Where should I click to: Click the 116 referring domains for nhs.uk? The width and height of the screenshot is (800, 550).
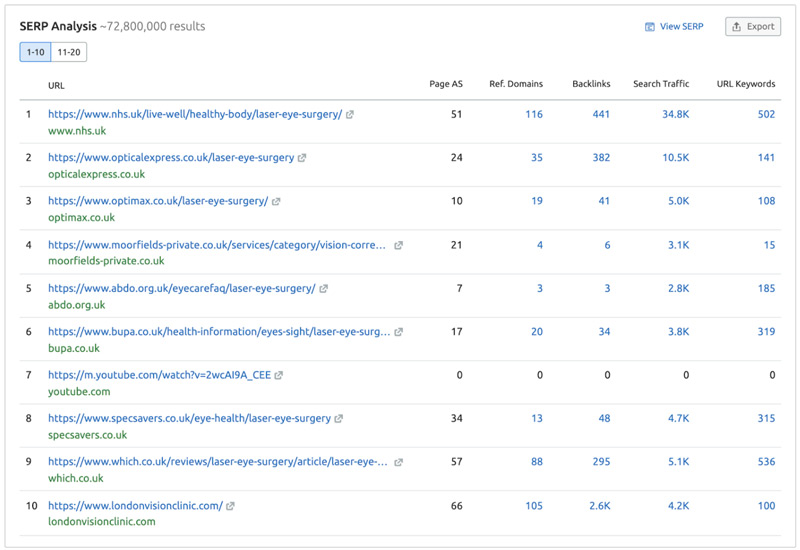(533, 115)
